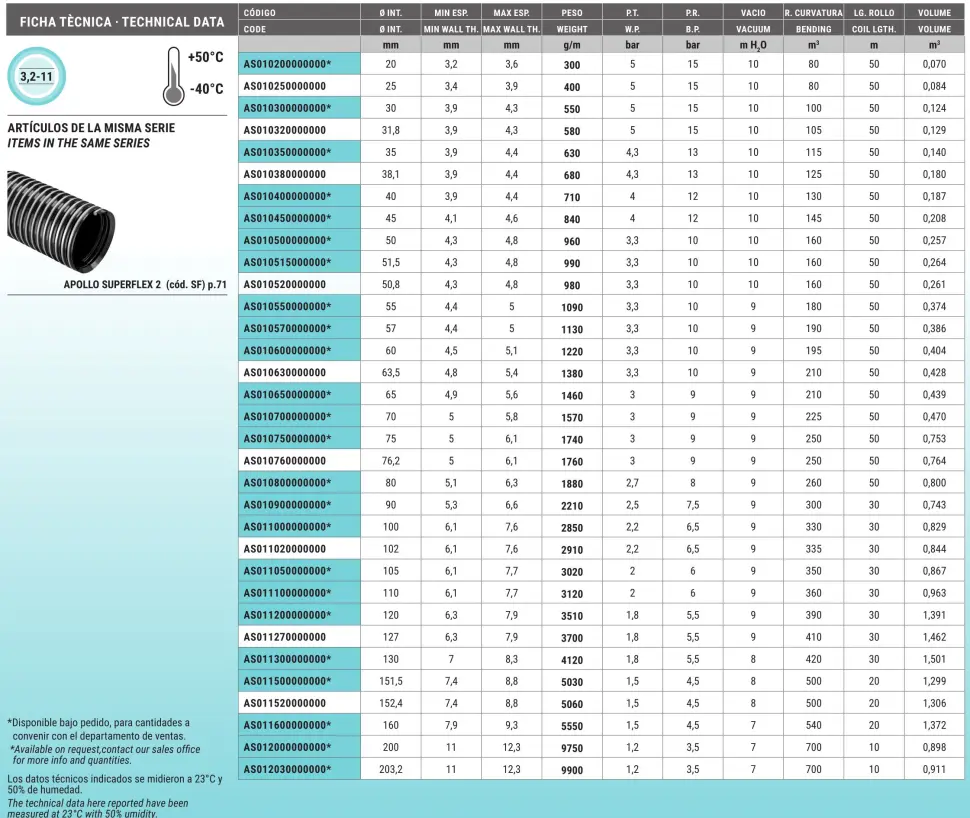Click the ARTÍCULOS DE LA MISMA SERIE heading
Screen dimensions: 970x818
91,128
